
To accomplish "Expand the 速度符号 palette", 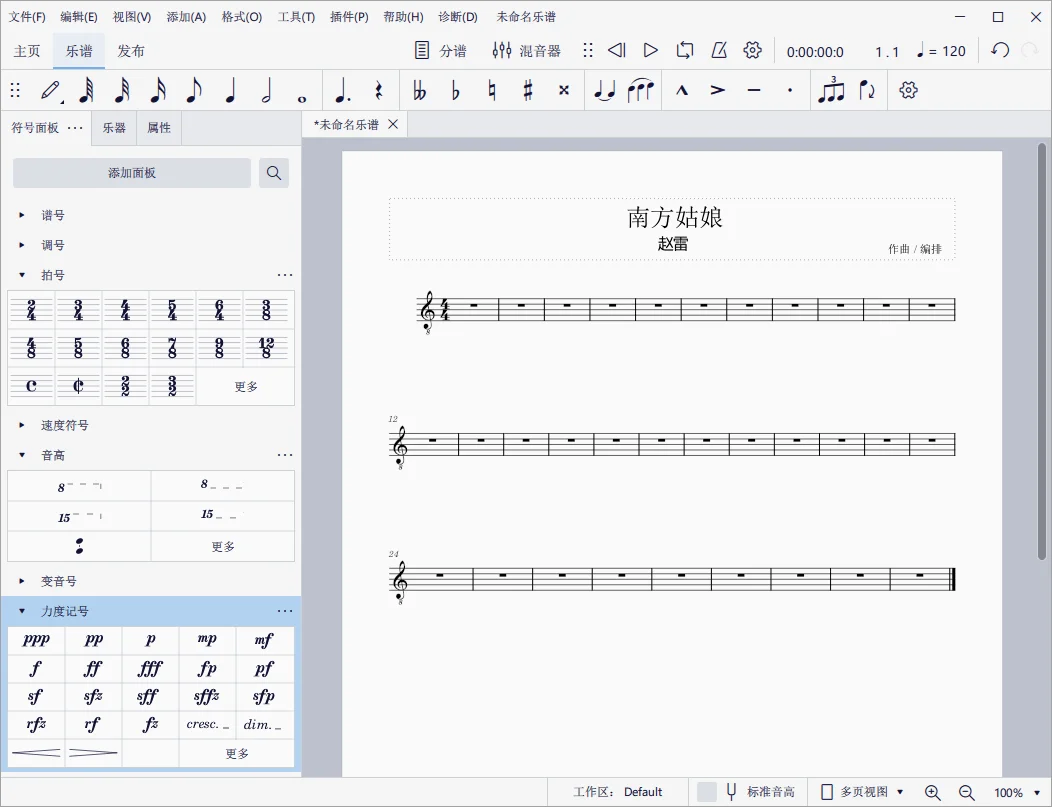I will tap(21, 425).
